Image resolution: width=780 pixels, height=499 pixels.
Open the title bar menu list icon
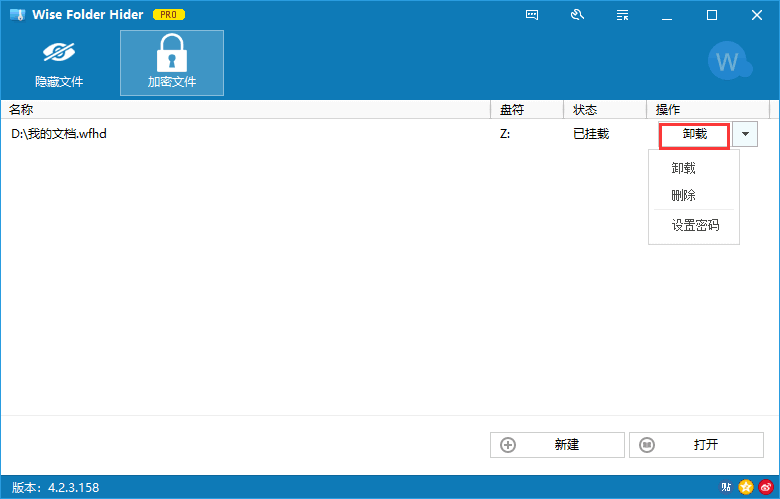pyautogui.click(x=622, y=15)
